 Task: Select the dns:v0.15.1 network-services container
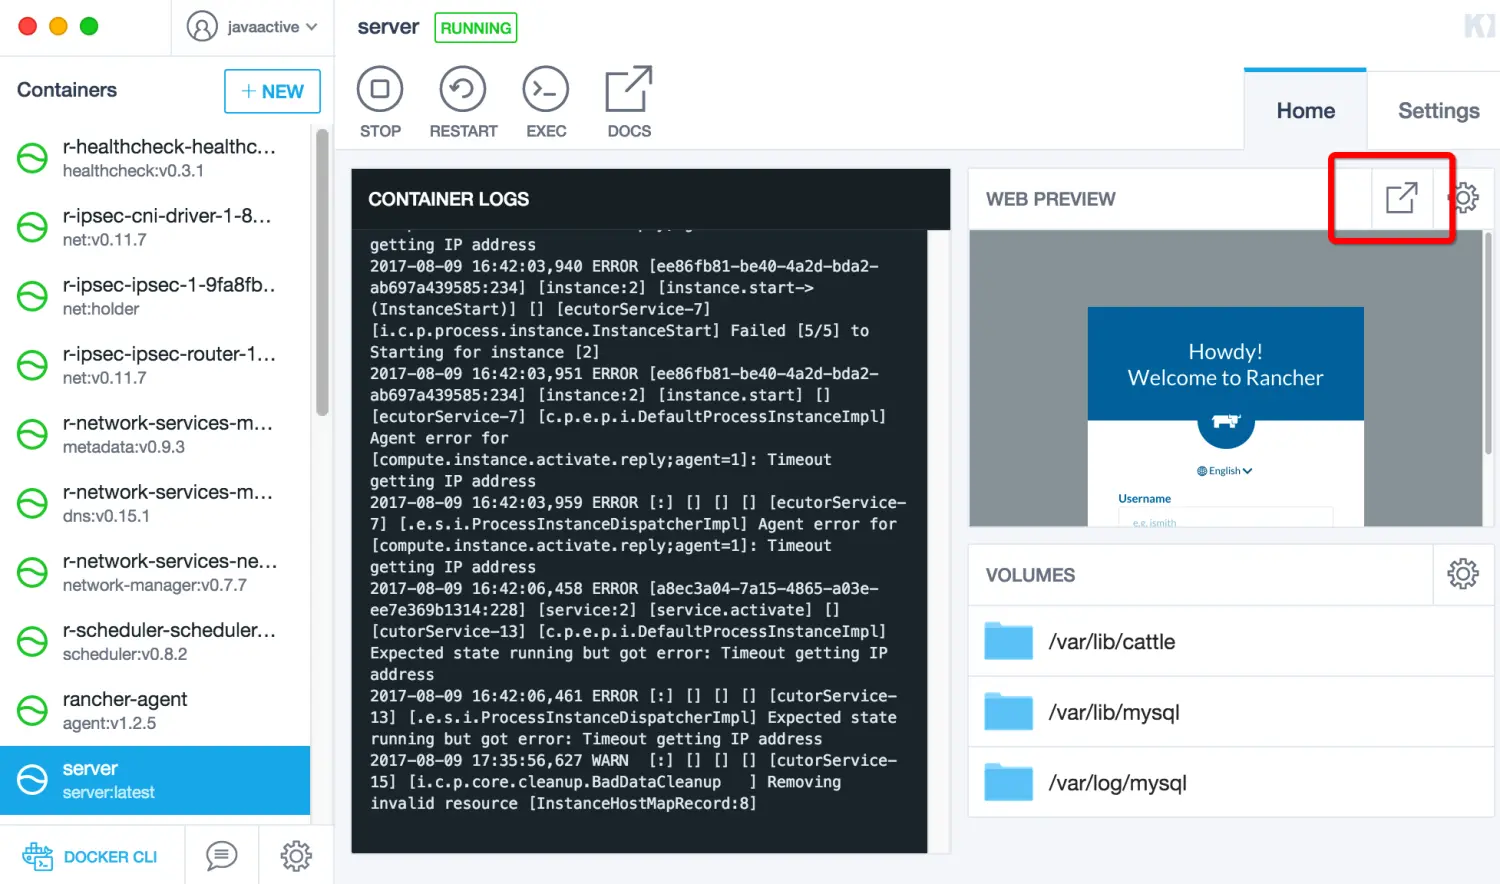155,503
